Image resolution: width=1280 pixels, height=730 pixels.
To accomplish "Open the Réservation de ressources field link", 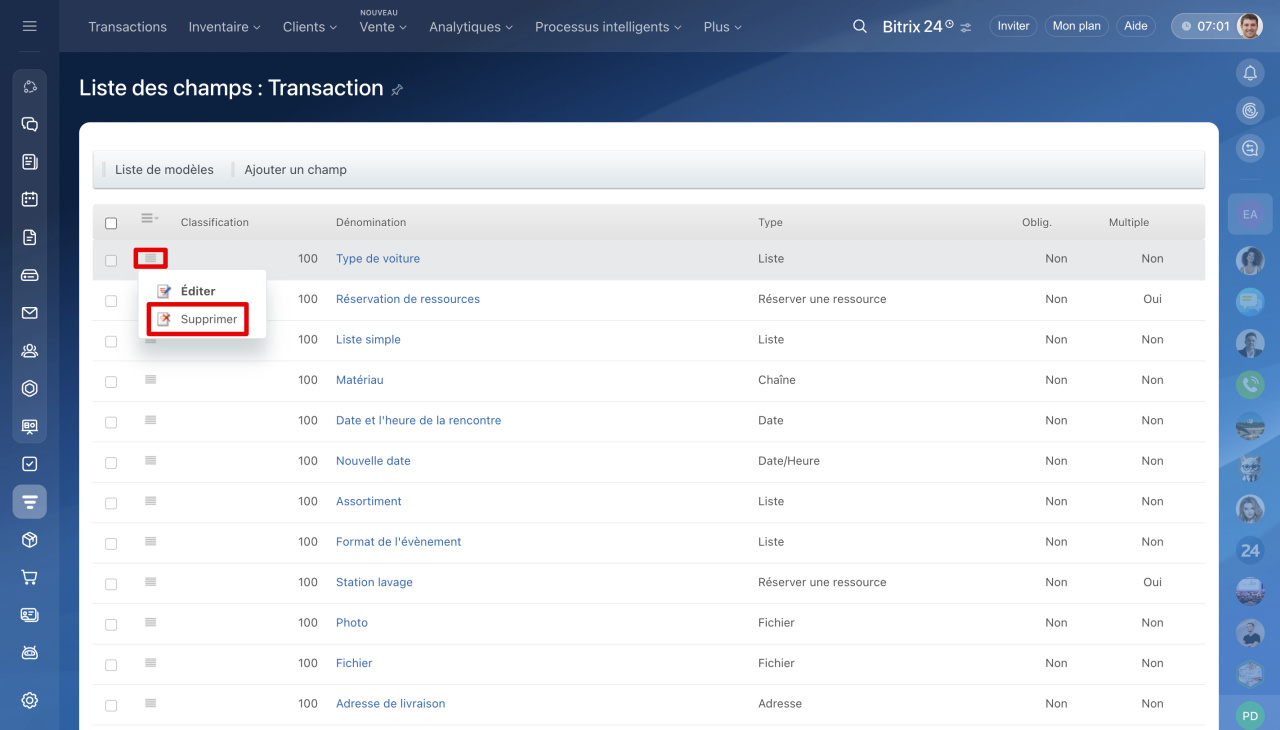I will [407, 299].
